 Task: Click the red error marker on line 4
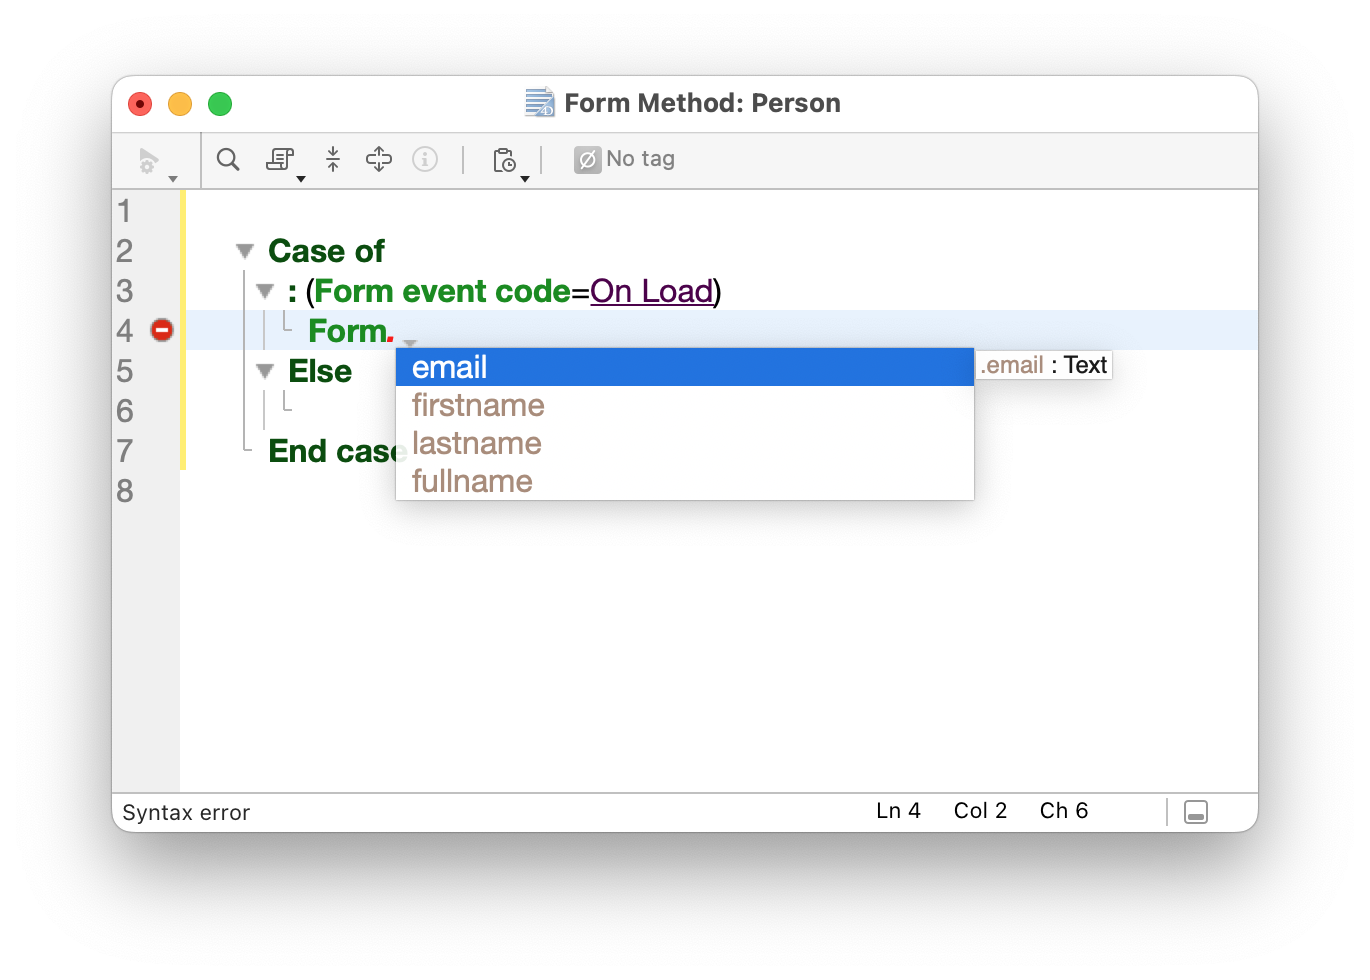click(x=162, y=330)
